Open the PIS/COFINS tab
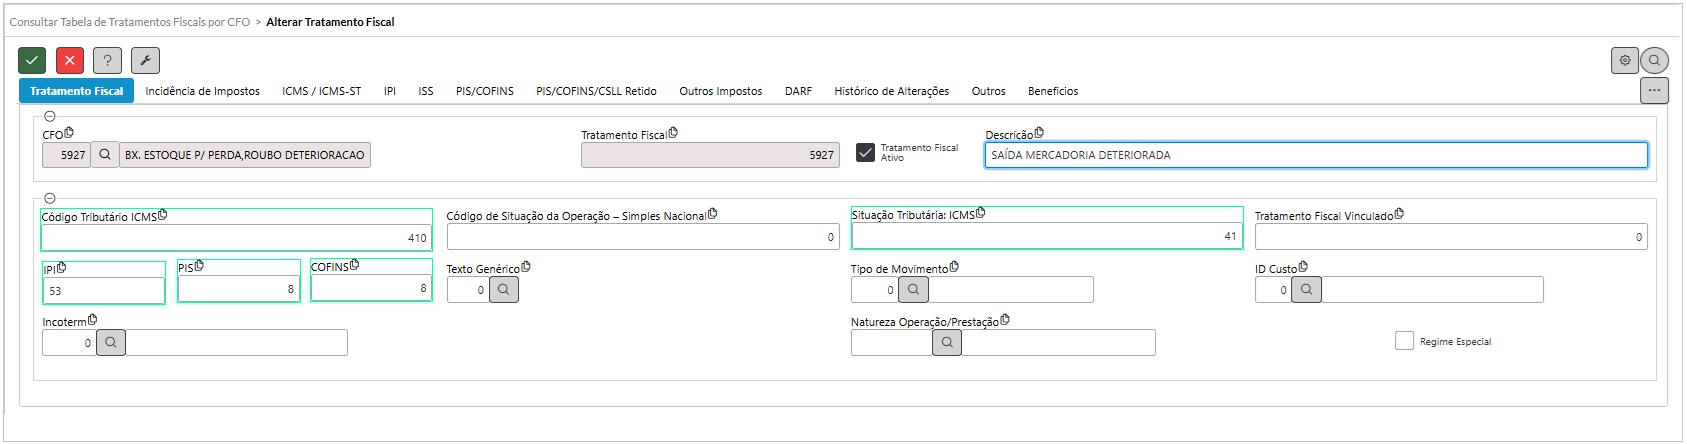Viewport: 1687px width, 444px height. point(485,91)
